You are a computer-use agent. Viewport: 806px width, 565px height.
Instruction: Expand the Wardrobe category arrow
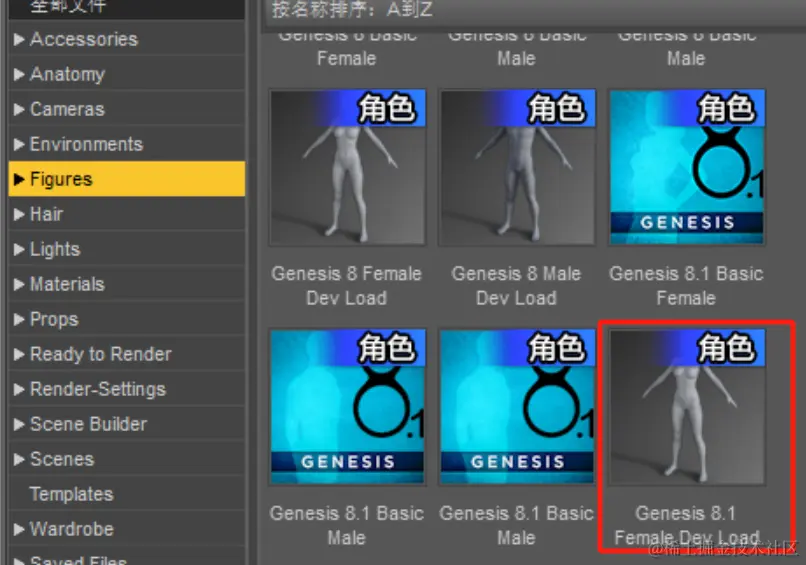(x=19, y=529)
